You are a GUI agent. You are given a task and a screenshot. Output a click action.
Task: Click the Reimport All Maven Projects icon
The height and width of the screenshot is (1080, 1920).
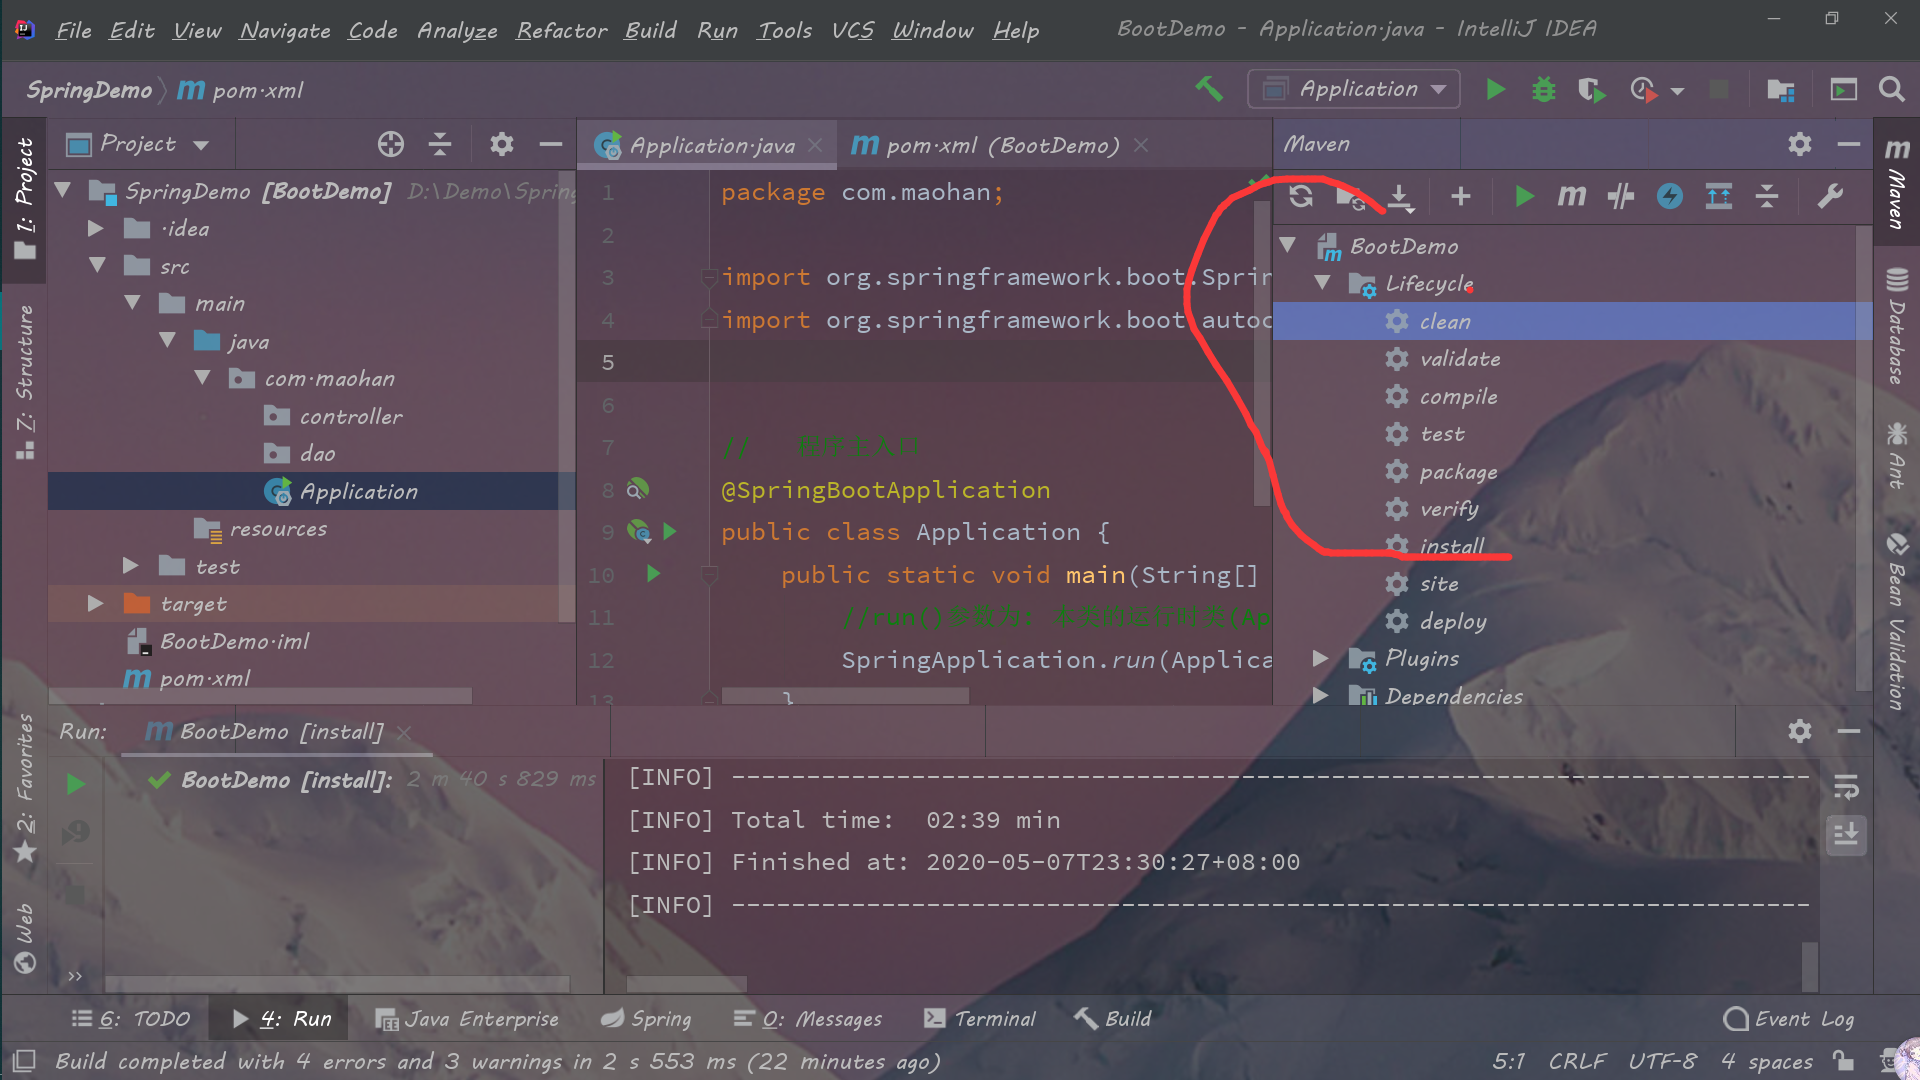[1300, 196]
